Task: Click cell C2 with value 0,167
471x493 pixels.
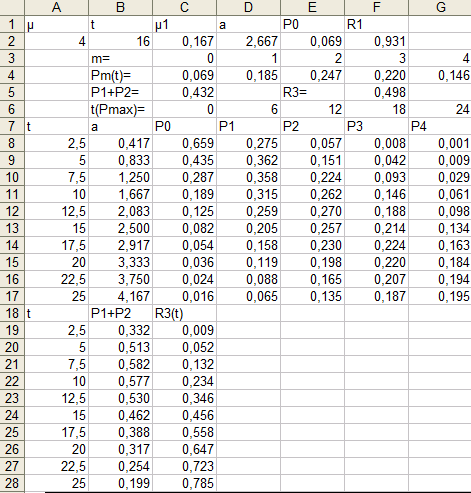Action: (184, 41)
